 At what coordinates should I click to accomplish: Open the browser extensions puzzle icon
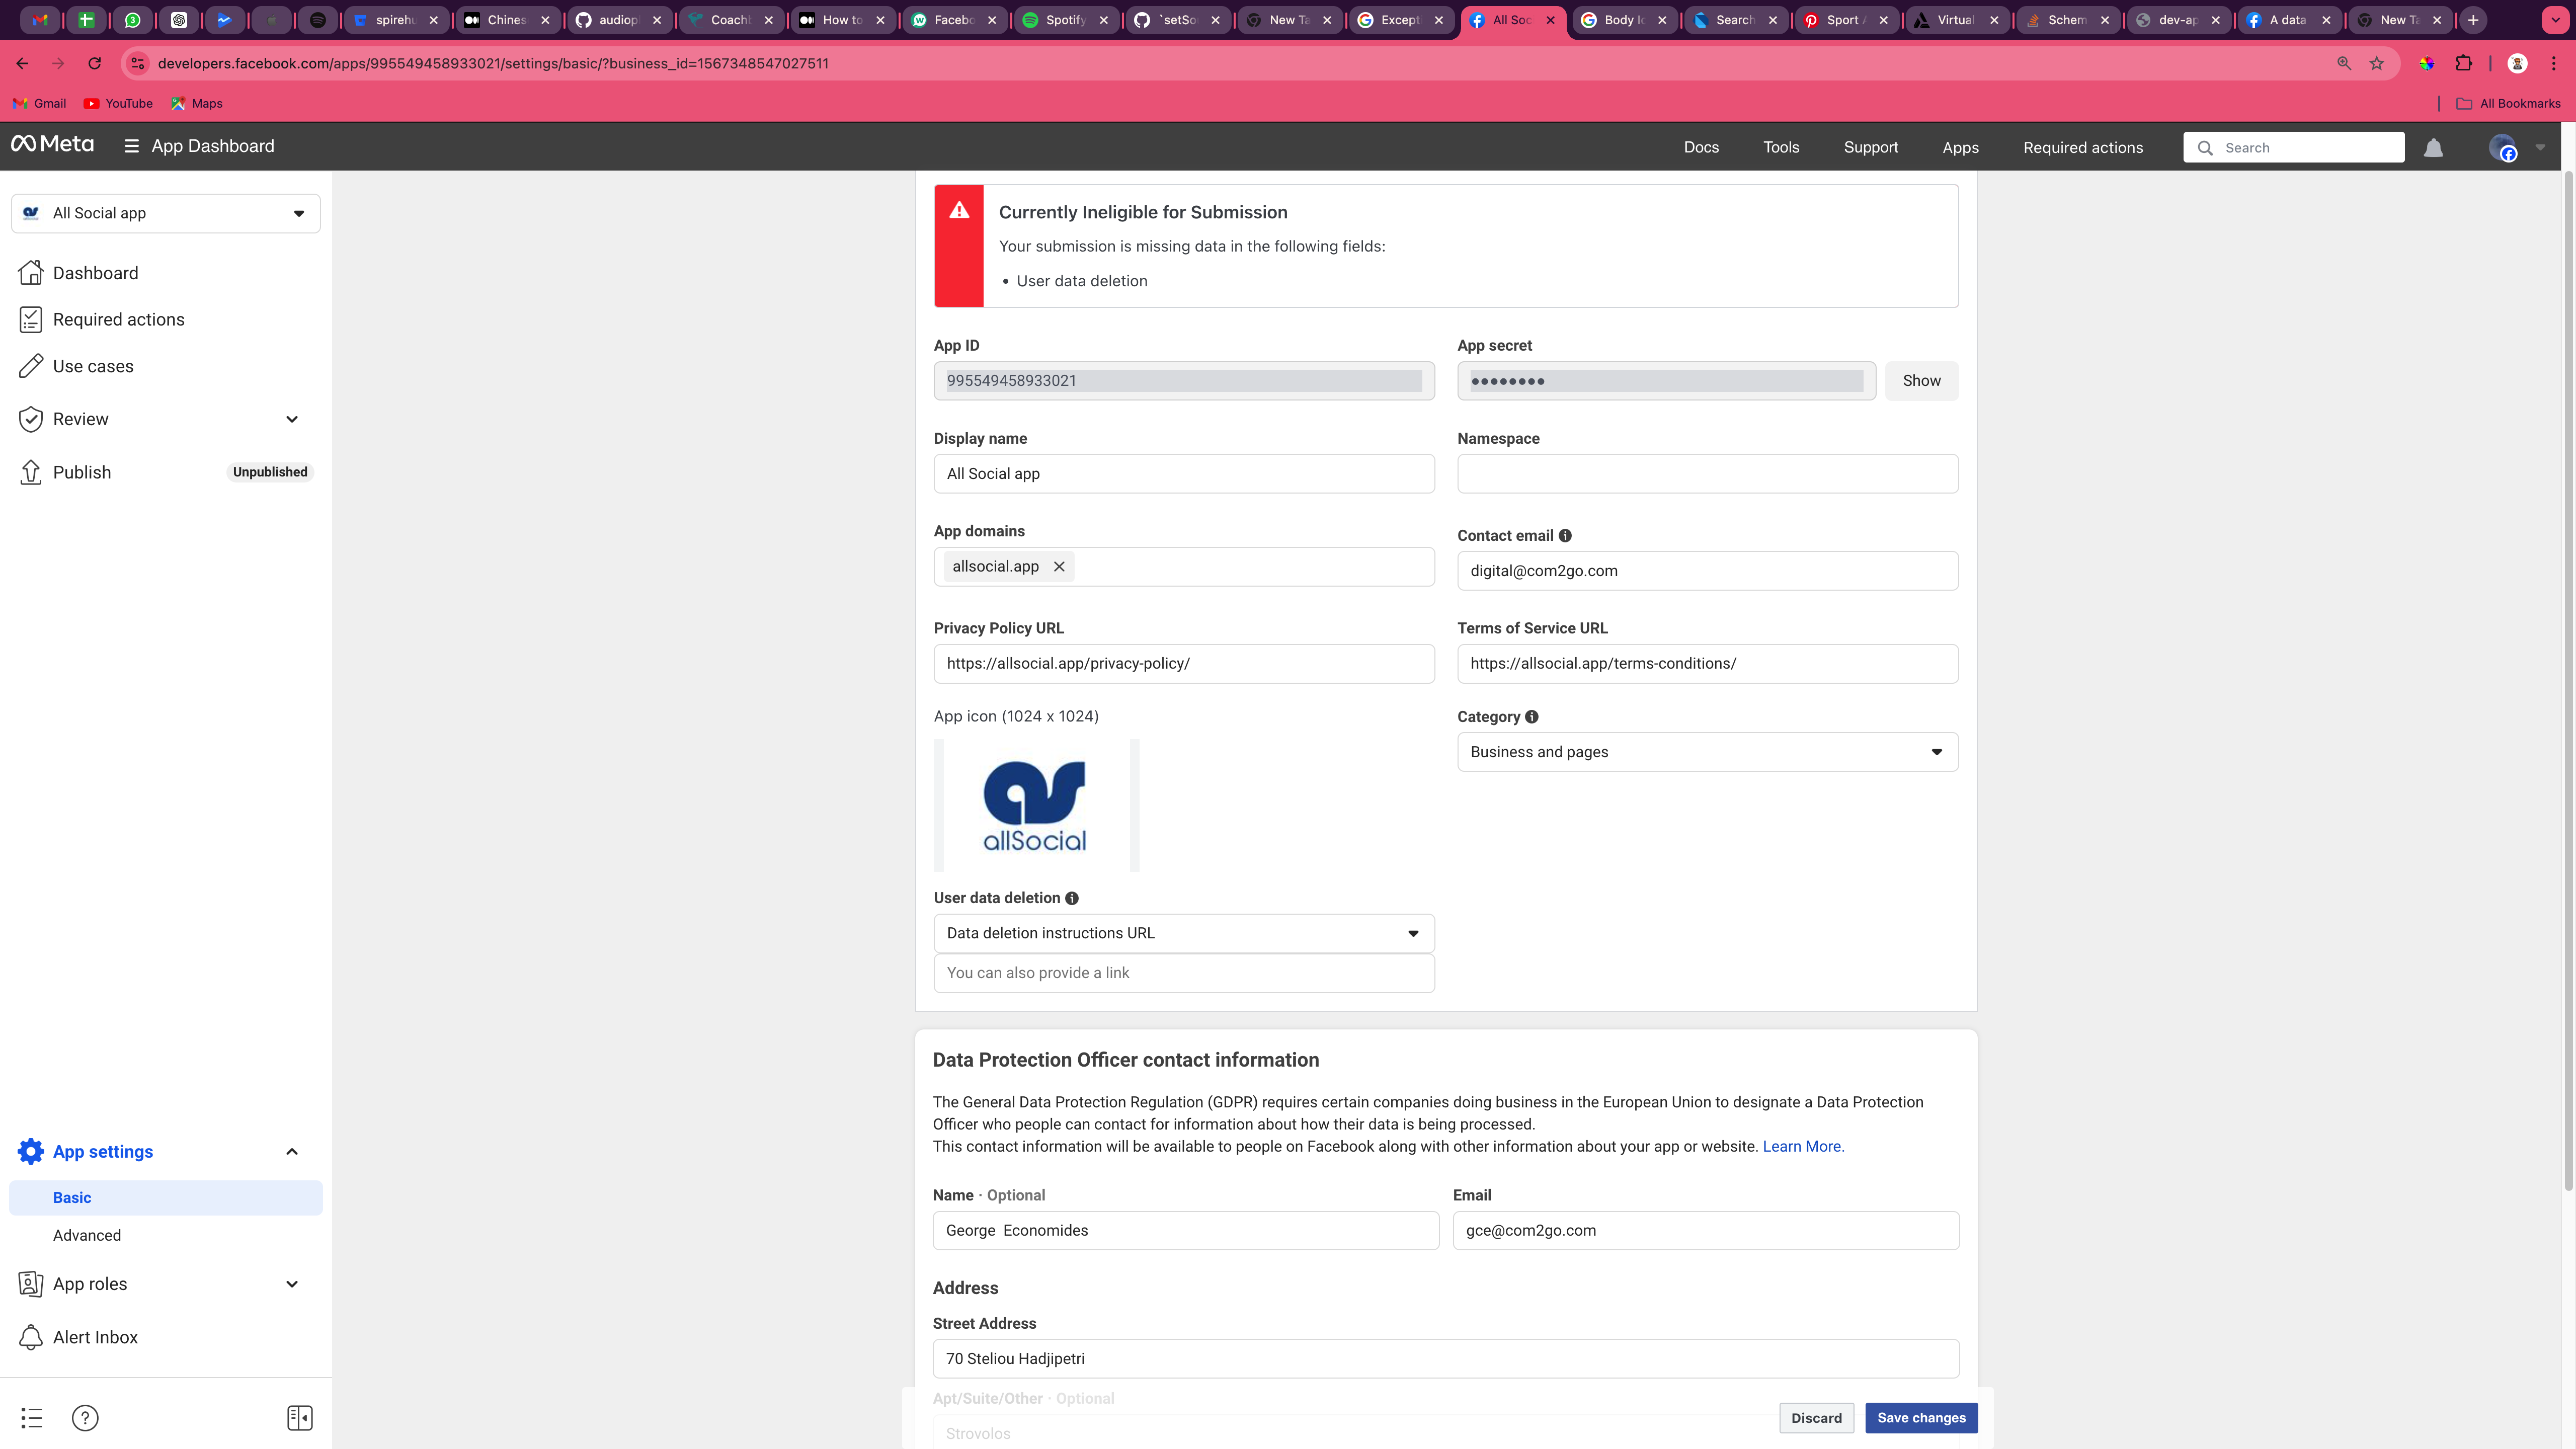(x=2464, y=63)
